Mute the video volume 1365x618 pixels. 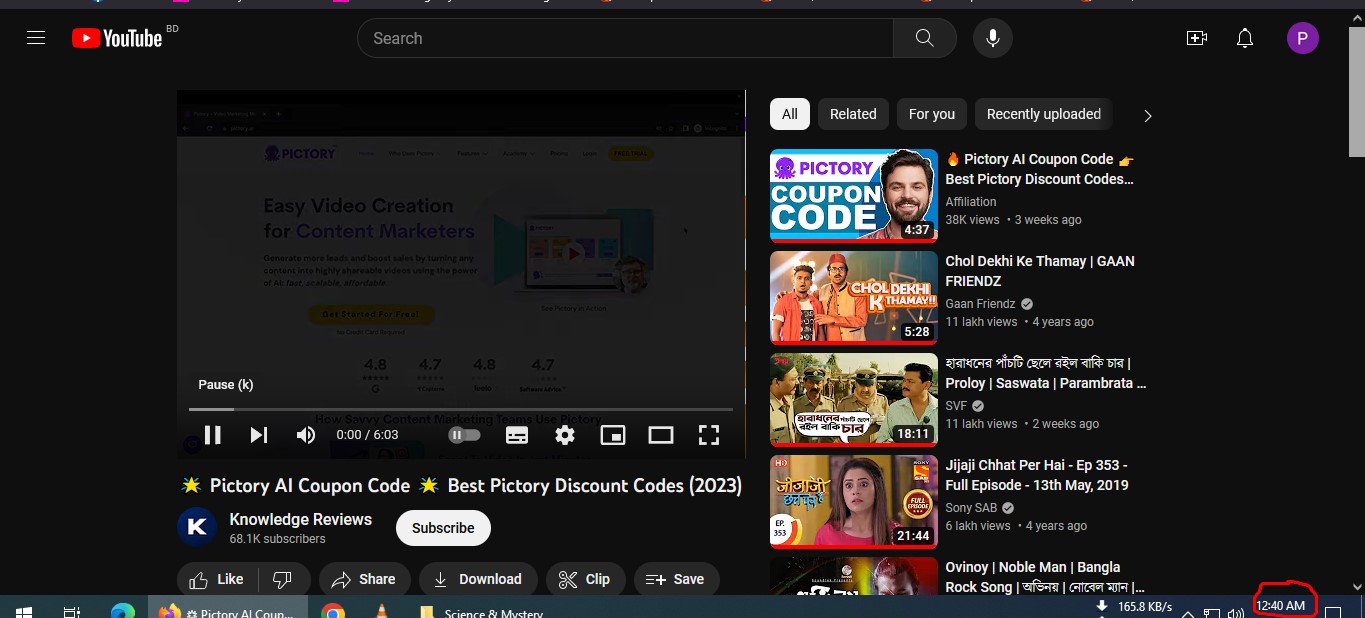coord(306,435)
